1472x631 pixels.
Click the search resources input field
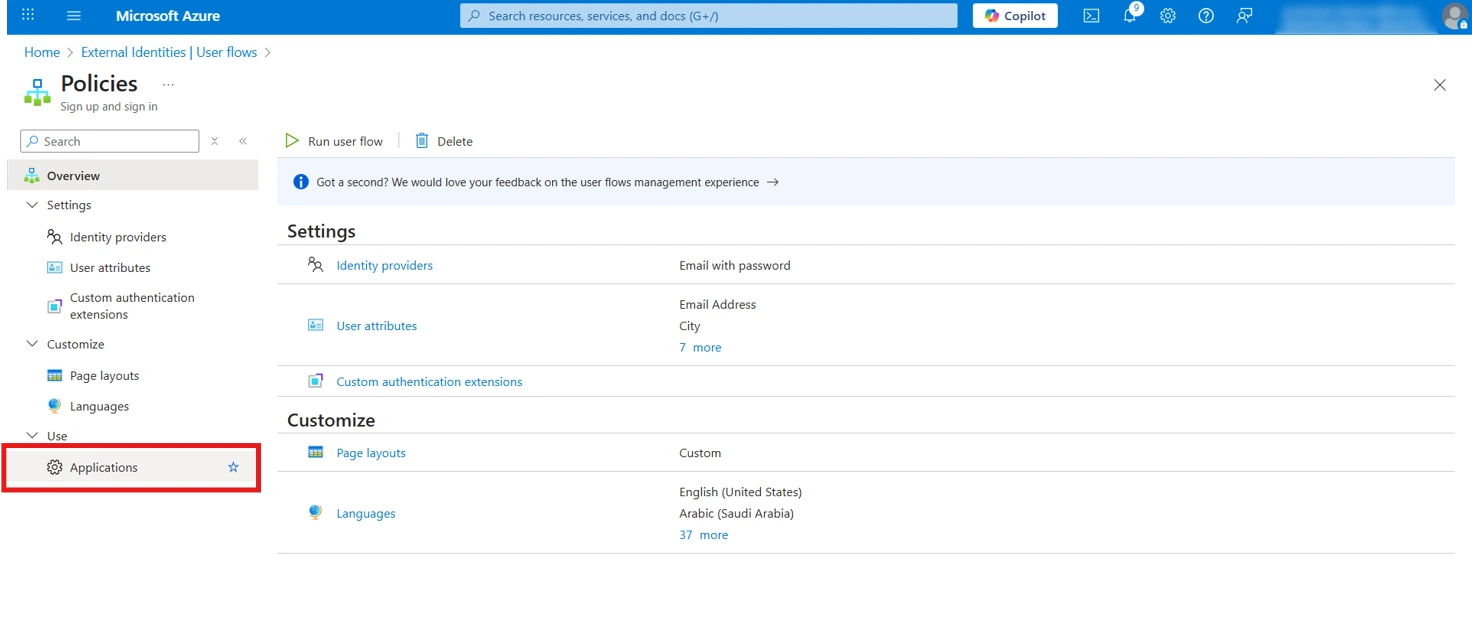pyautogui.click(x=708, y=15)
